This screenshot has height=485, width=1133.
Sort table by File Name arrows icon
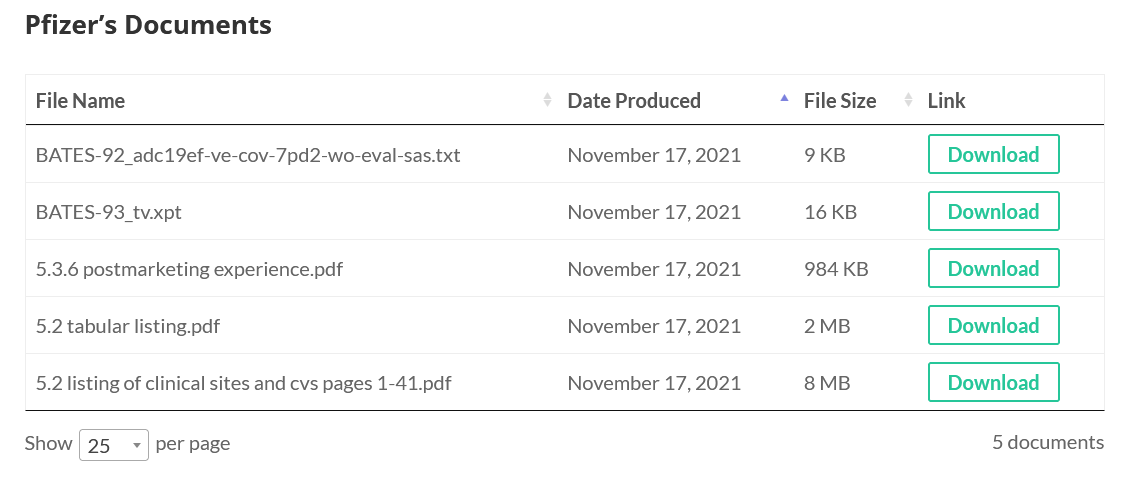click(x=547, y=100)
